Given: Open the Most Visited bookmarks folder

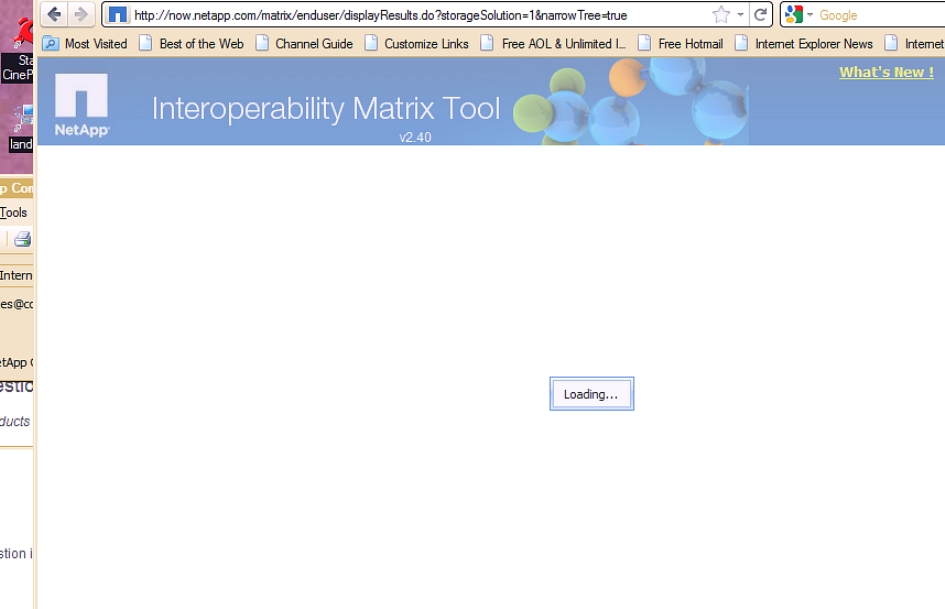Looking at the screenshot, I should point(85,44).
